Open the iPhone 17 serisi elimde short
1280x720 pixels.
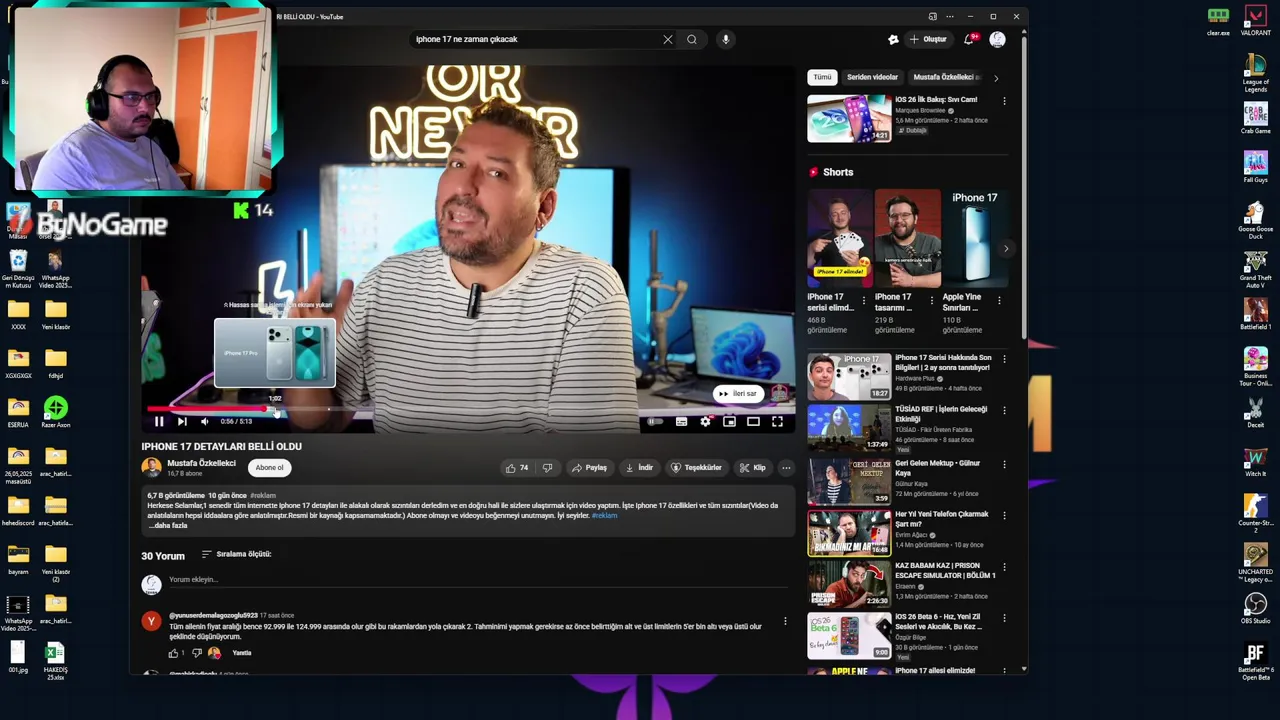click(839, 238)
